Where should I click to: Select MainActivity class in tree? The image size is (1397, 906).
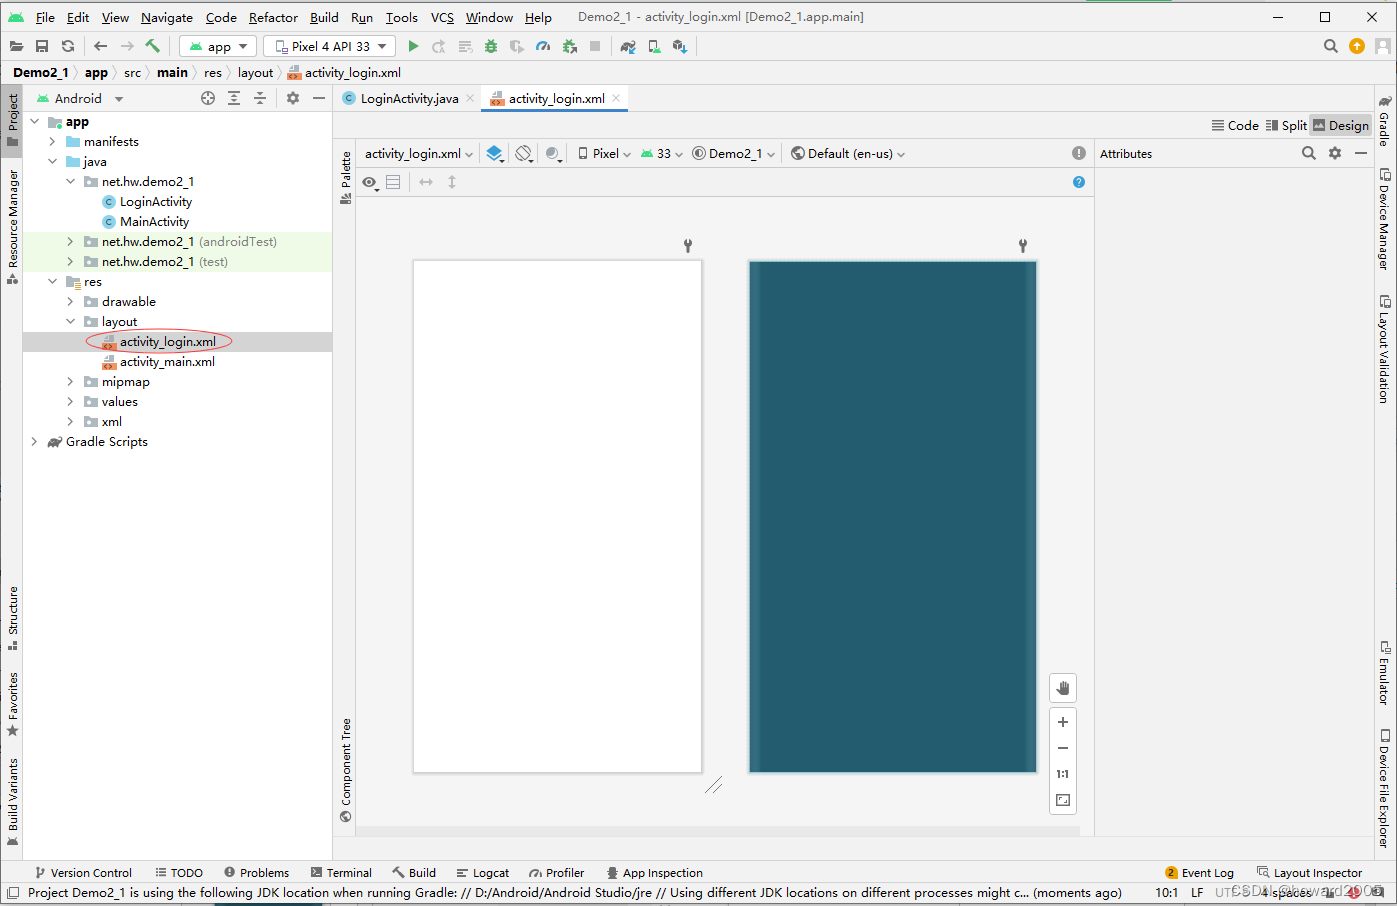click(x=154, y=222)
